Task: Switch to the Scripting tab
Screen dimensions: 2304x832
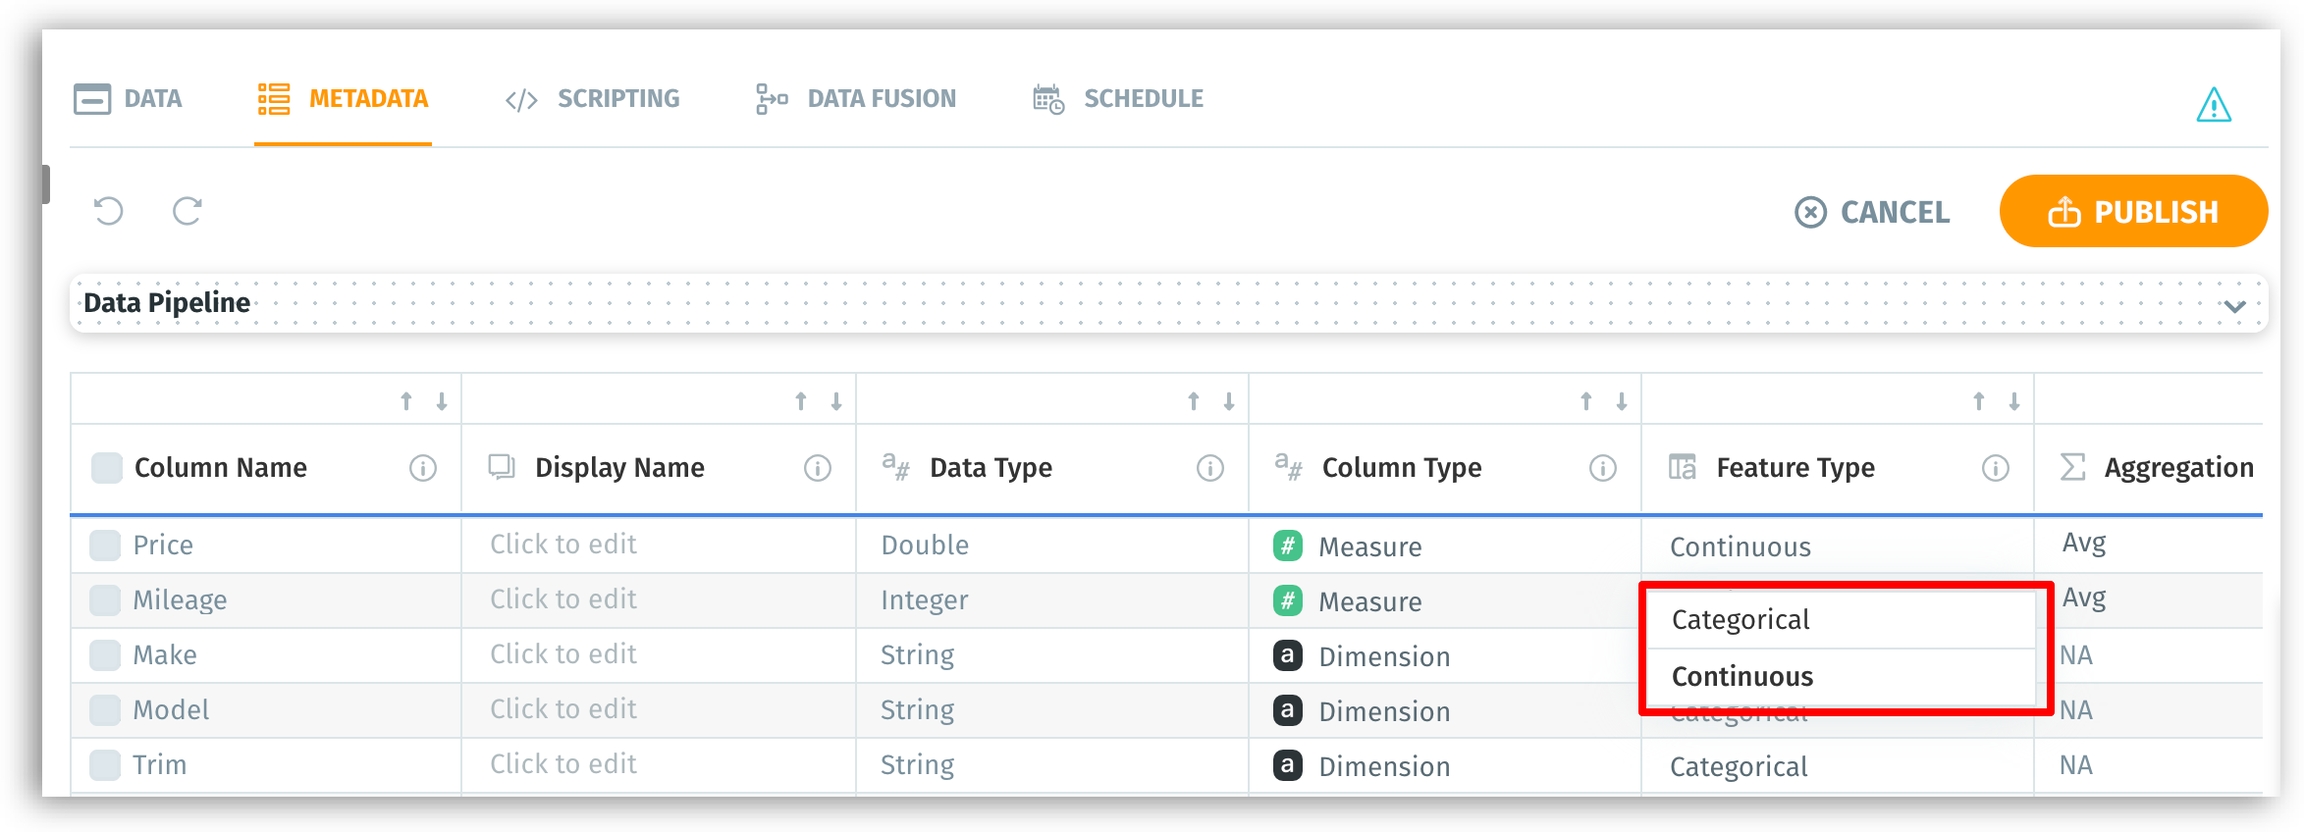Action: click(592, 99)
